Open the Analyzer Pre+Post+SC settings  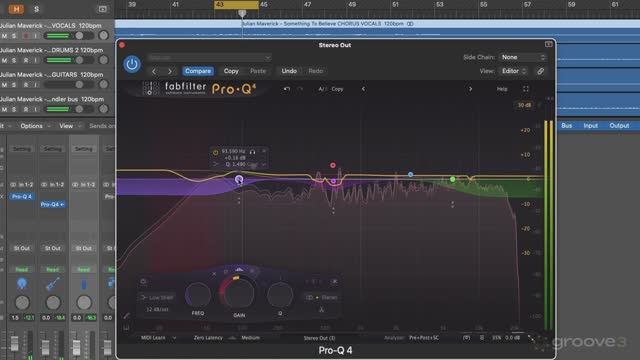tap(424, 338)
